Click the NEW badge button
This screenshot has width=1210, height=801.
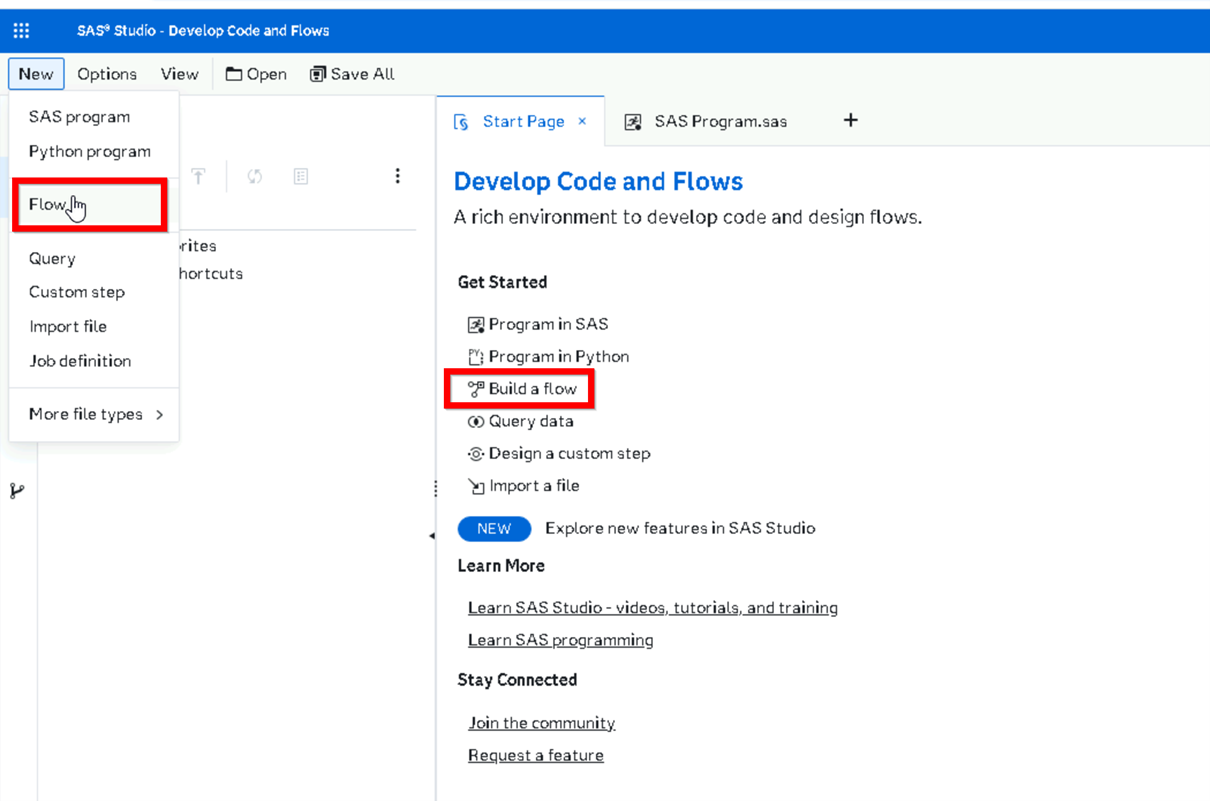[494, 529]
